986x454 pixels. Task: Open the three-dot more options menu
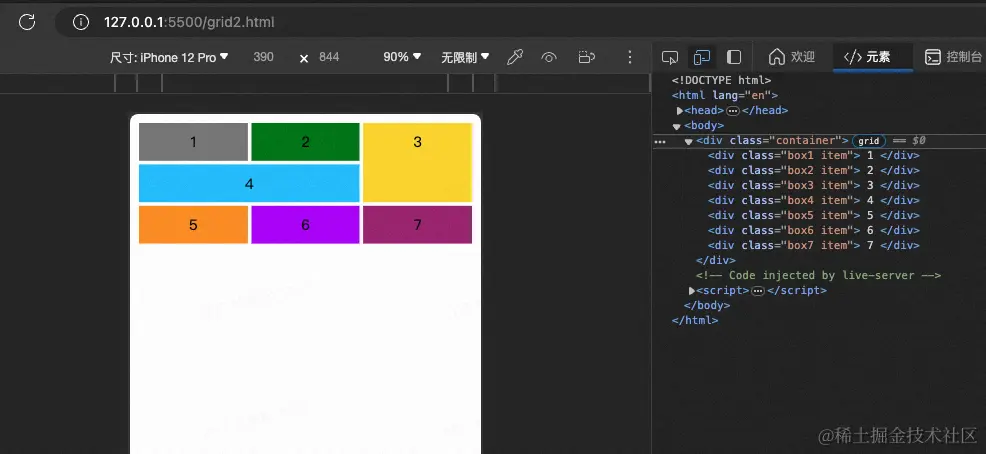pyautogui.click(x=629, y=57)
